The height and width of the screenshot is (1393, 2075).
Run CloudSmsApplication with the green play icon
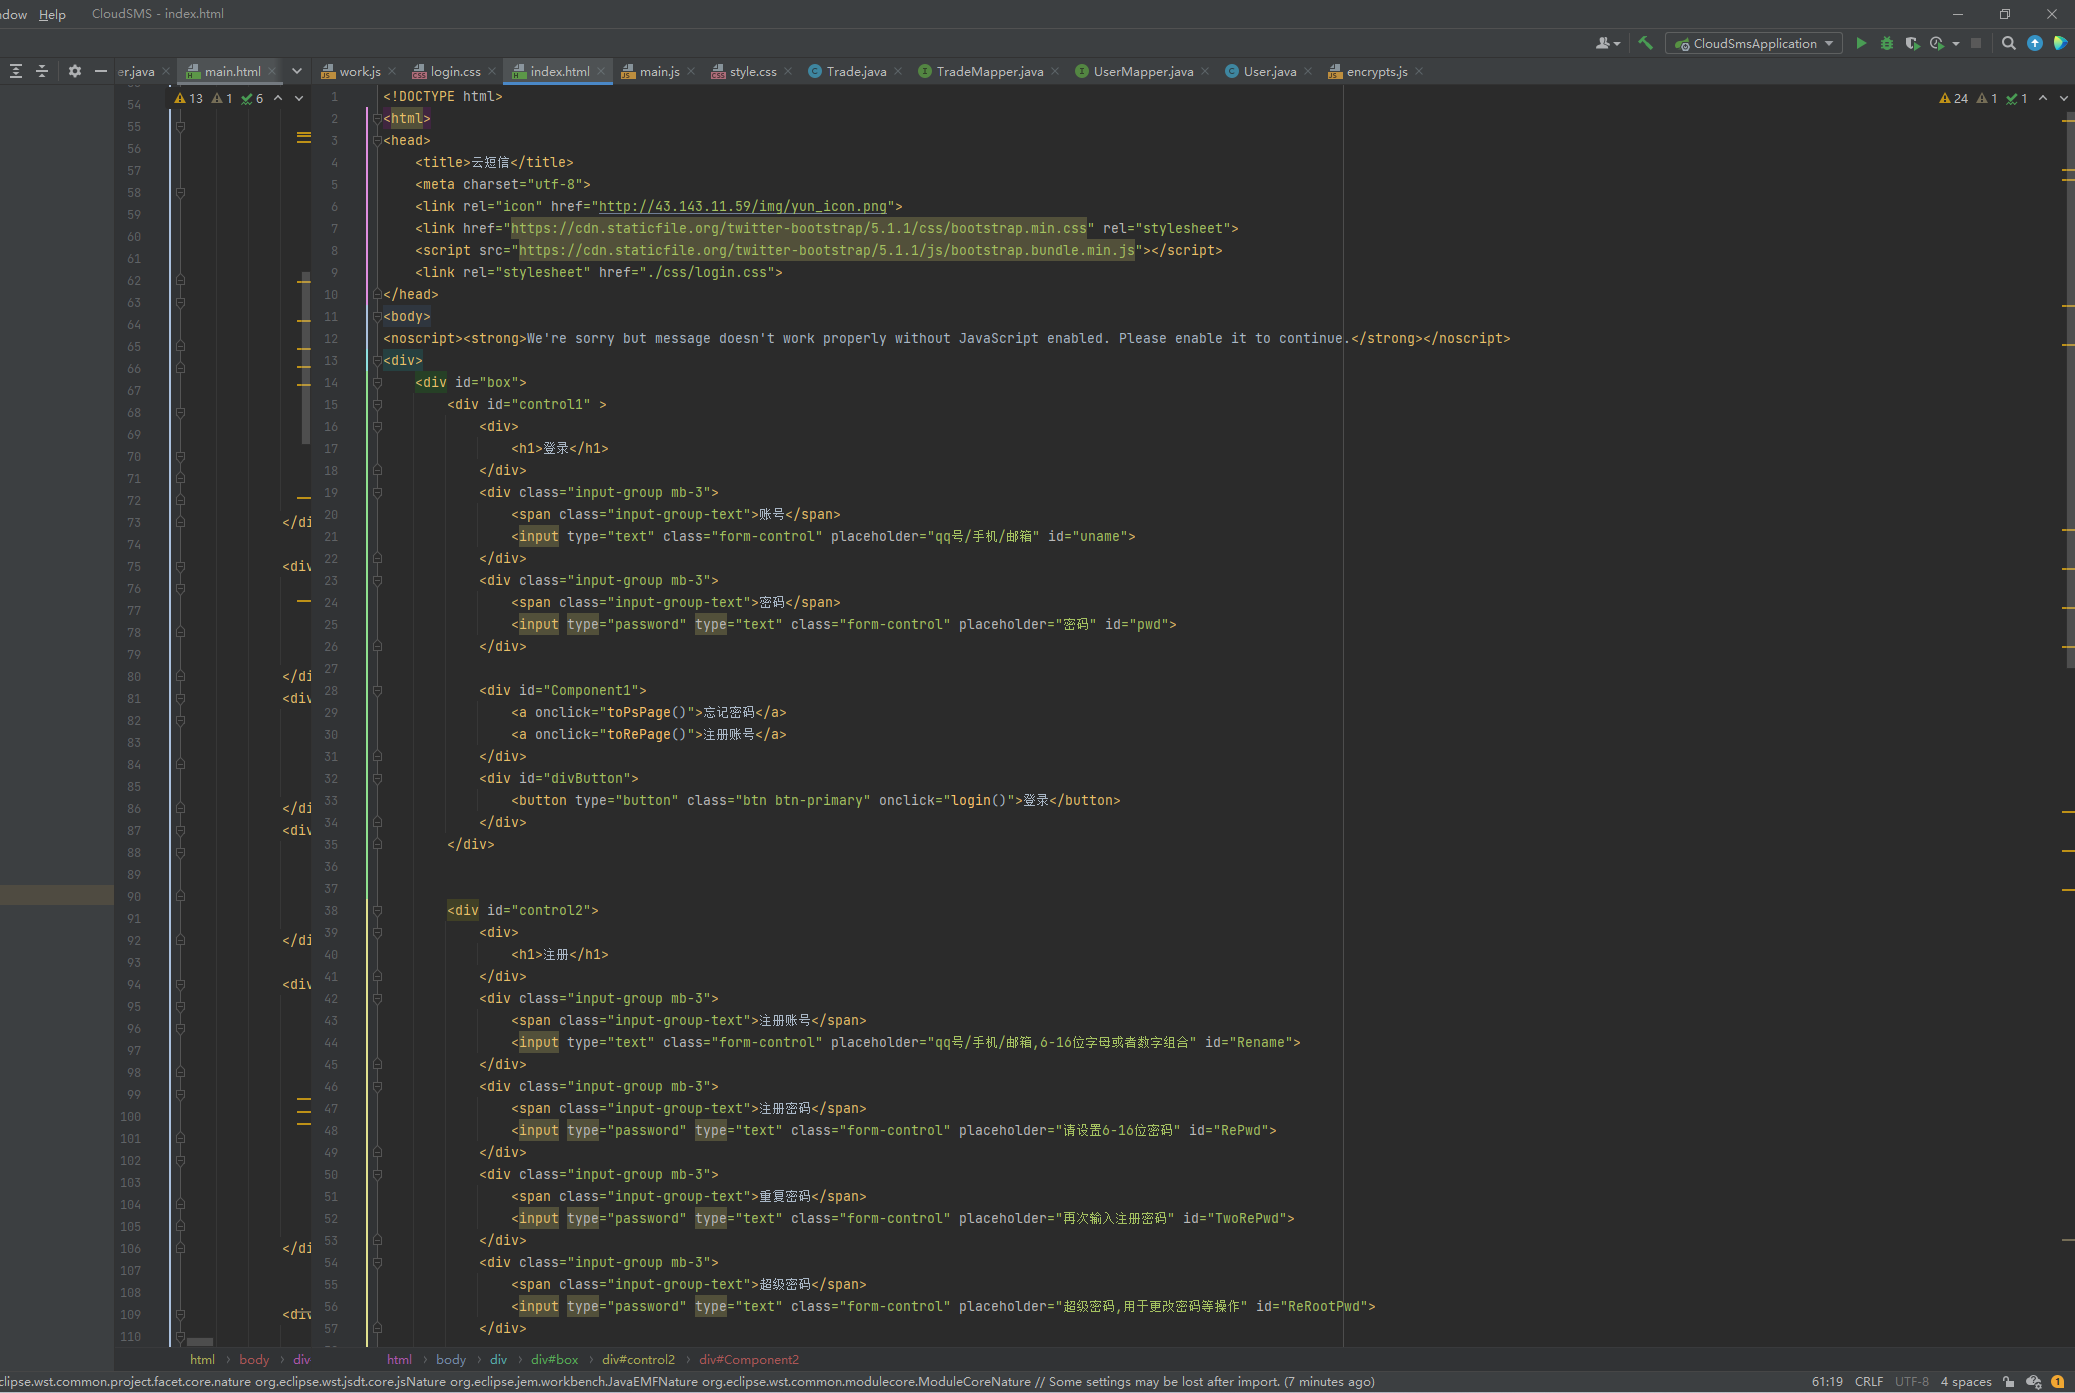(x=1861, y=43)
